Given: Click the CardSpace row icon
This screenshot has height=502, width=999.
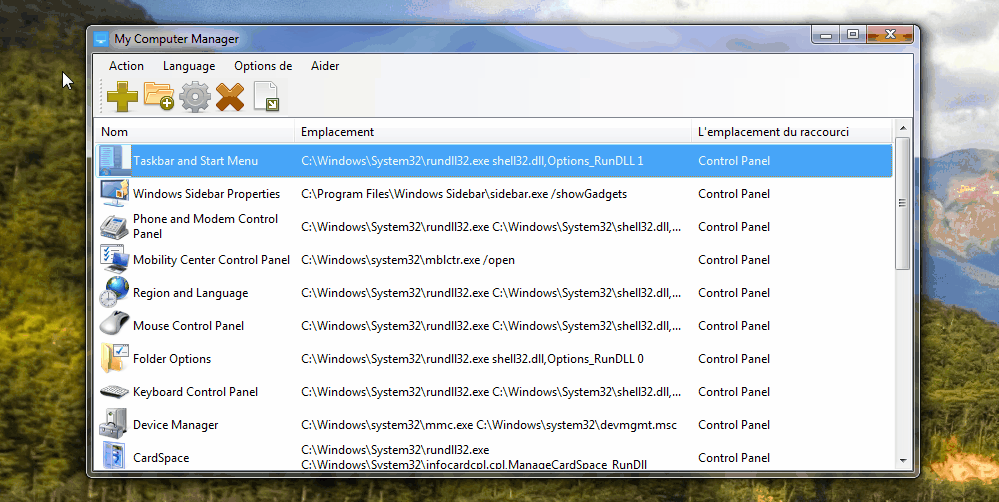Looking at the screenshot, I should point(115,455).
